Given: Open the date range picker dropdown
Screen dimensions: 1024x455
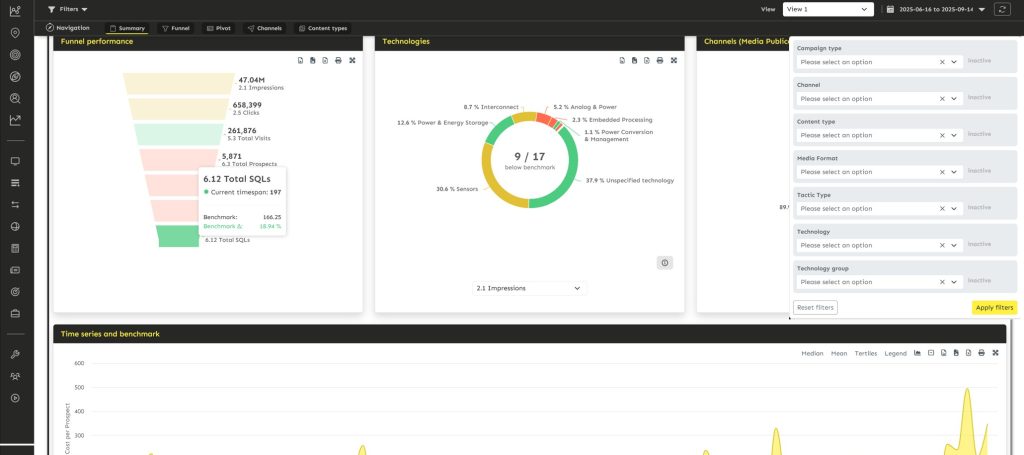Looking at the screenshot, I should [937, 9].
